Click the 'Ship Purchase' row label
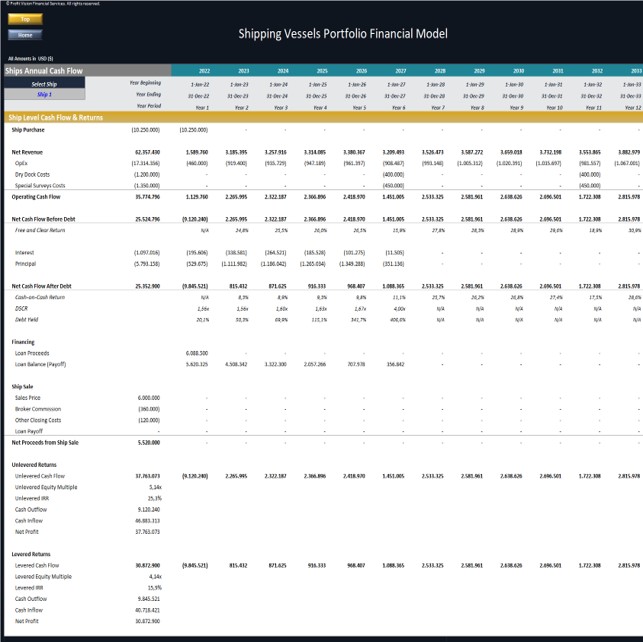 [x=28, y=130]
